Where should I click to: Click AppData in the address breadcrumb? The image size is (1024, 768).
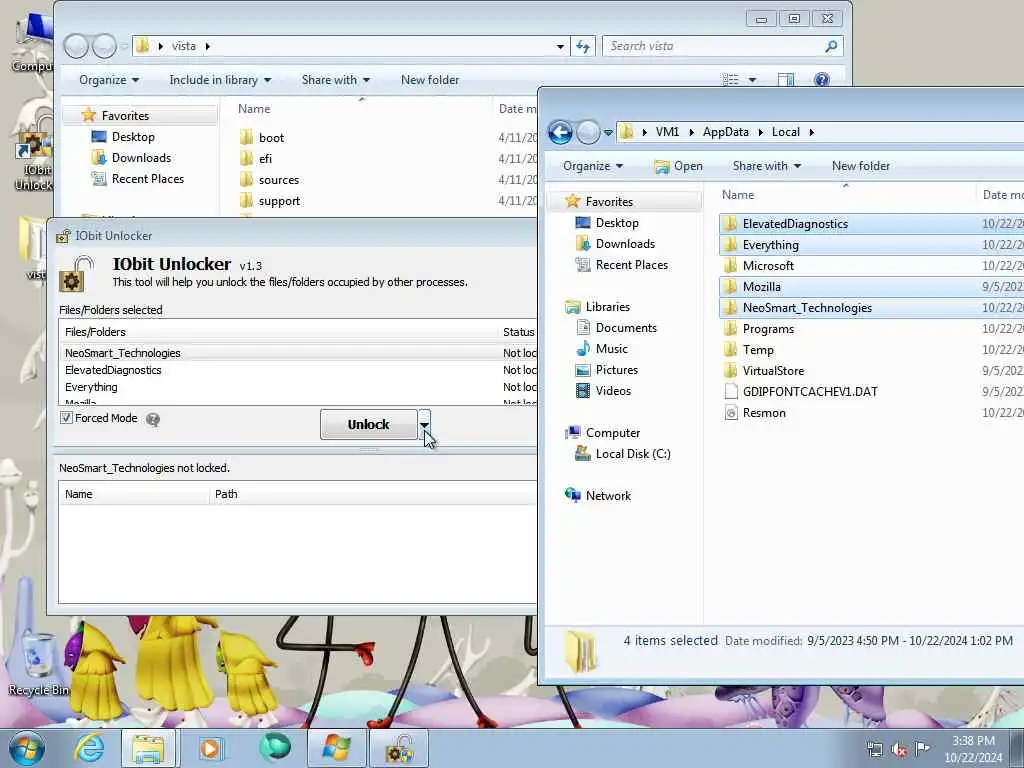tap(726, 132)
